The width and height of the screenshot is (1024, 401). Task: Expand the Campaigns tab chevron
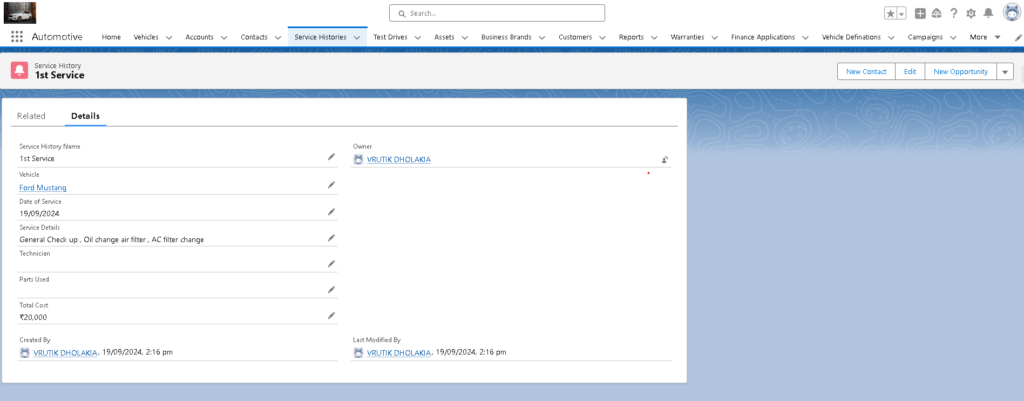pyautogui.click(x=953, y=37)
